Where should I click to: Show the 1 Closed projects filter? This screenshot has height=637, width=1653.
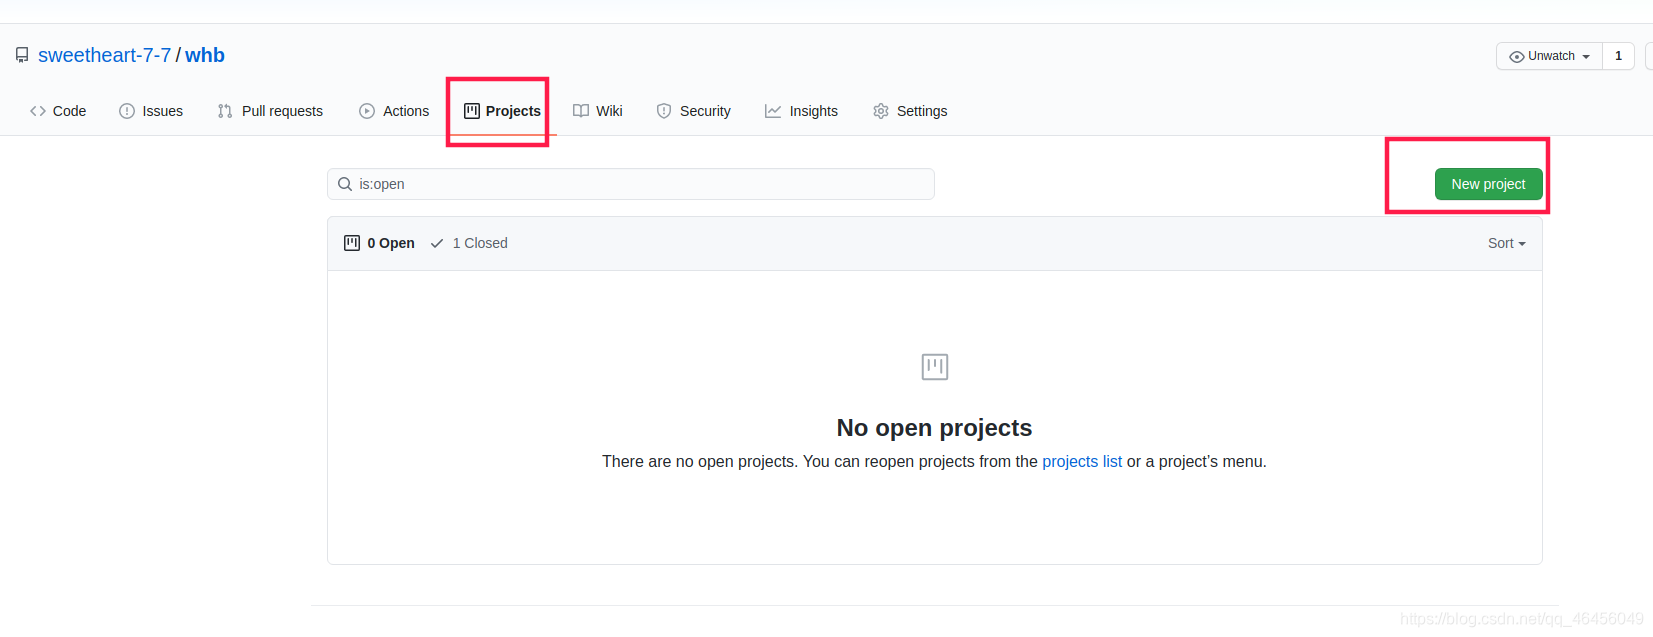coord(469,243)
